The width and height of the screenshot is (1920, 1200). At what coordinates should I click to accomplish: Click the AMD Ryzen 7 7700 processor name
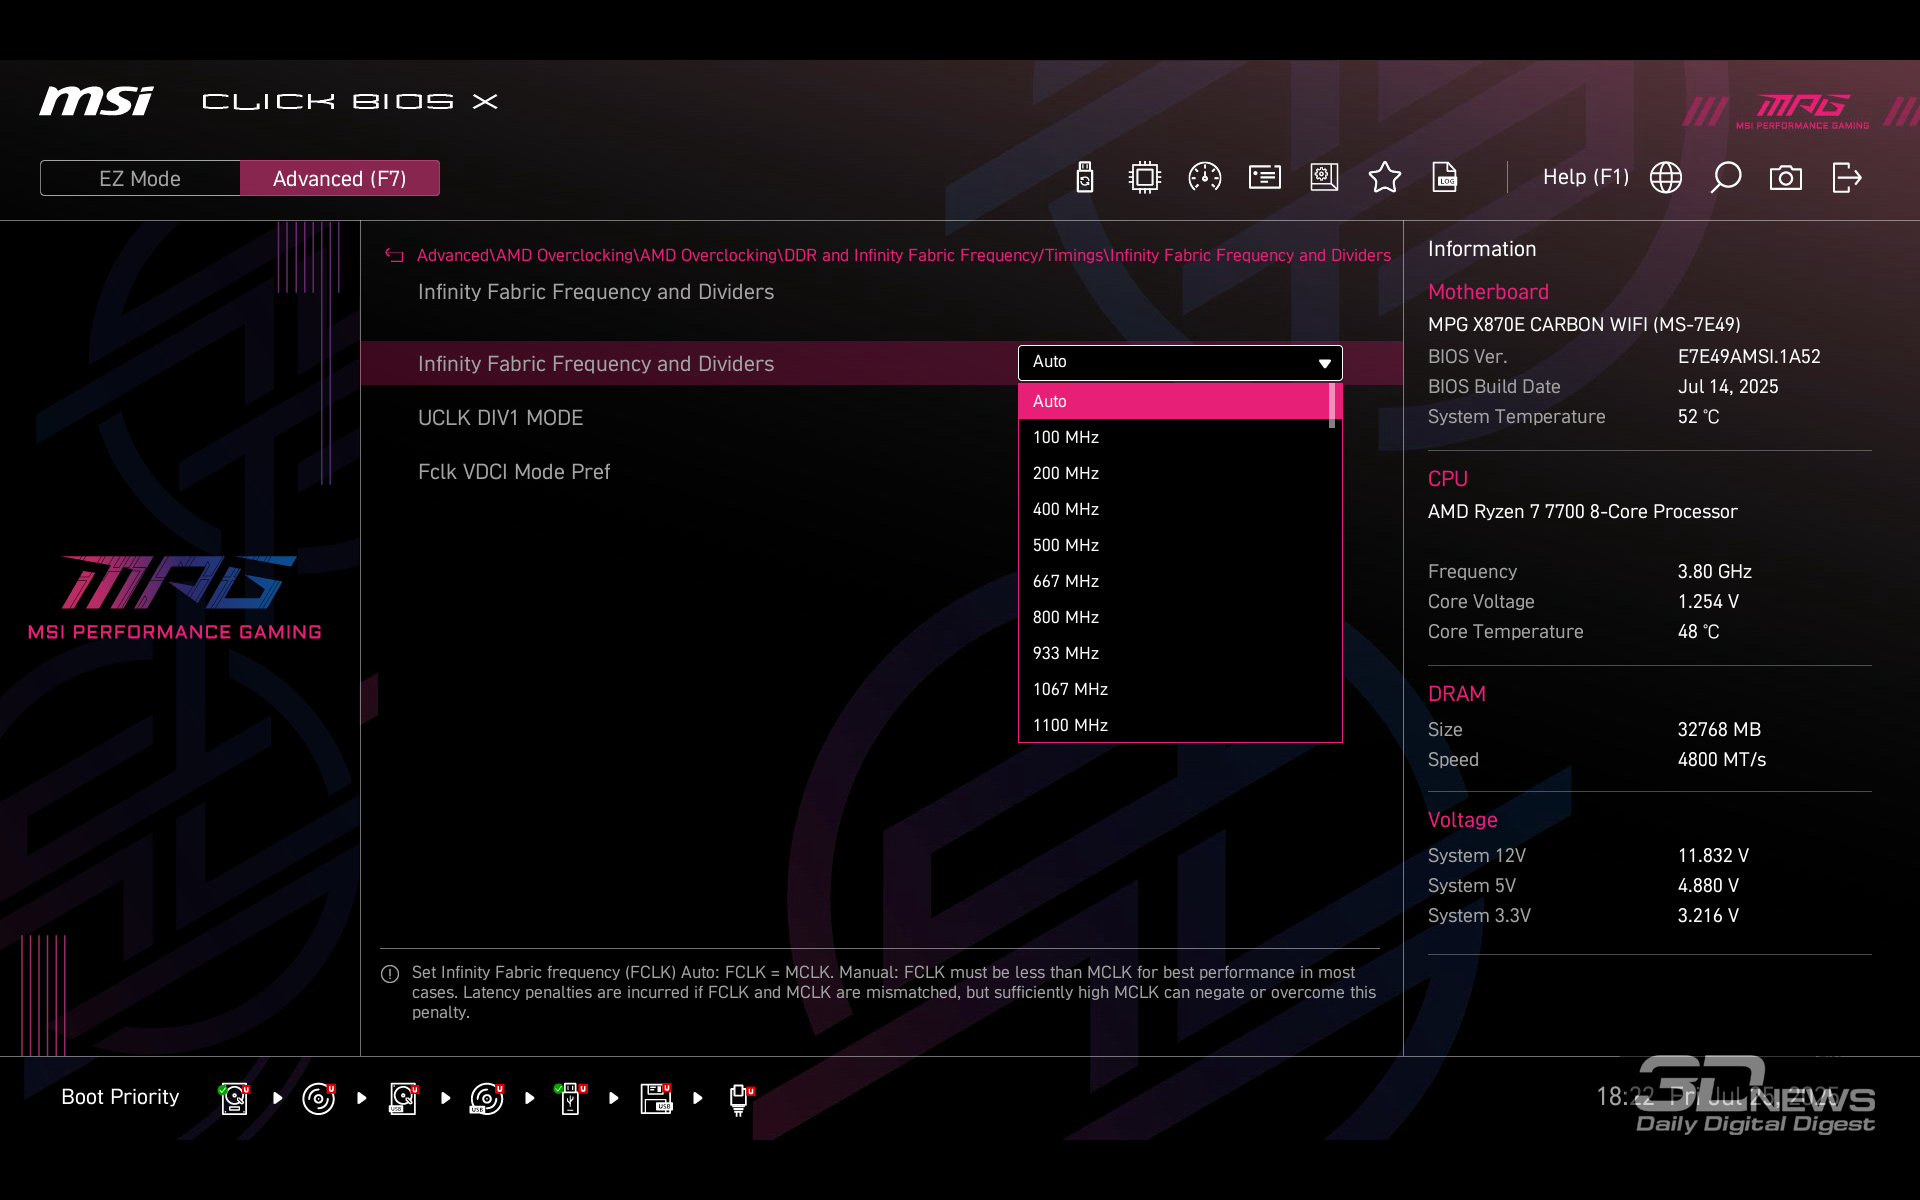1582,512
